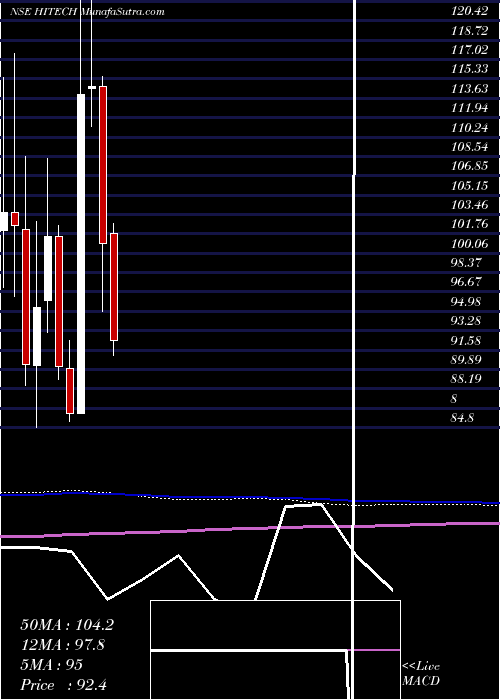Click the small white doji candle near 113.63
Screen dimensions: 500x700
(92, 88)
